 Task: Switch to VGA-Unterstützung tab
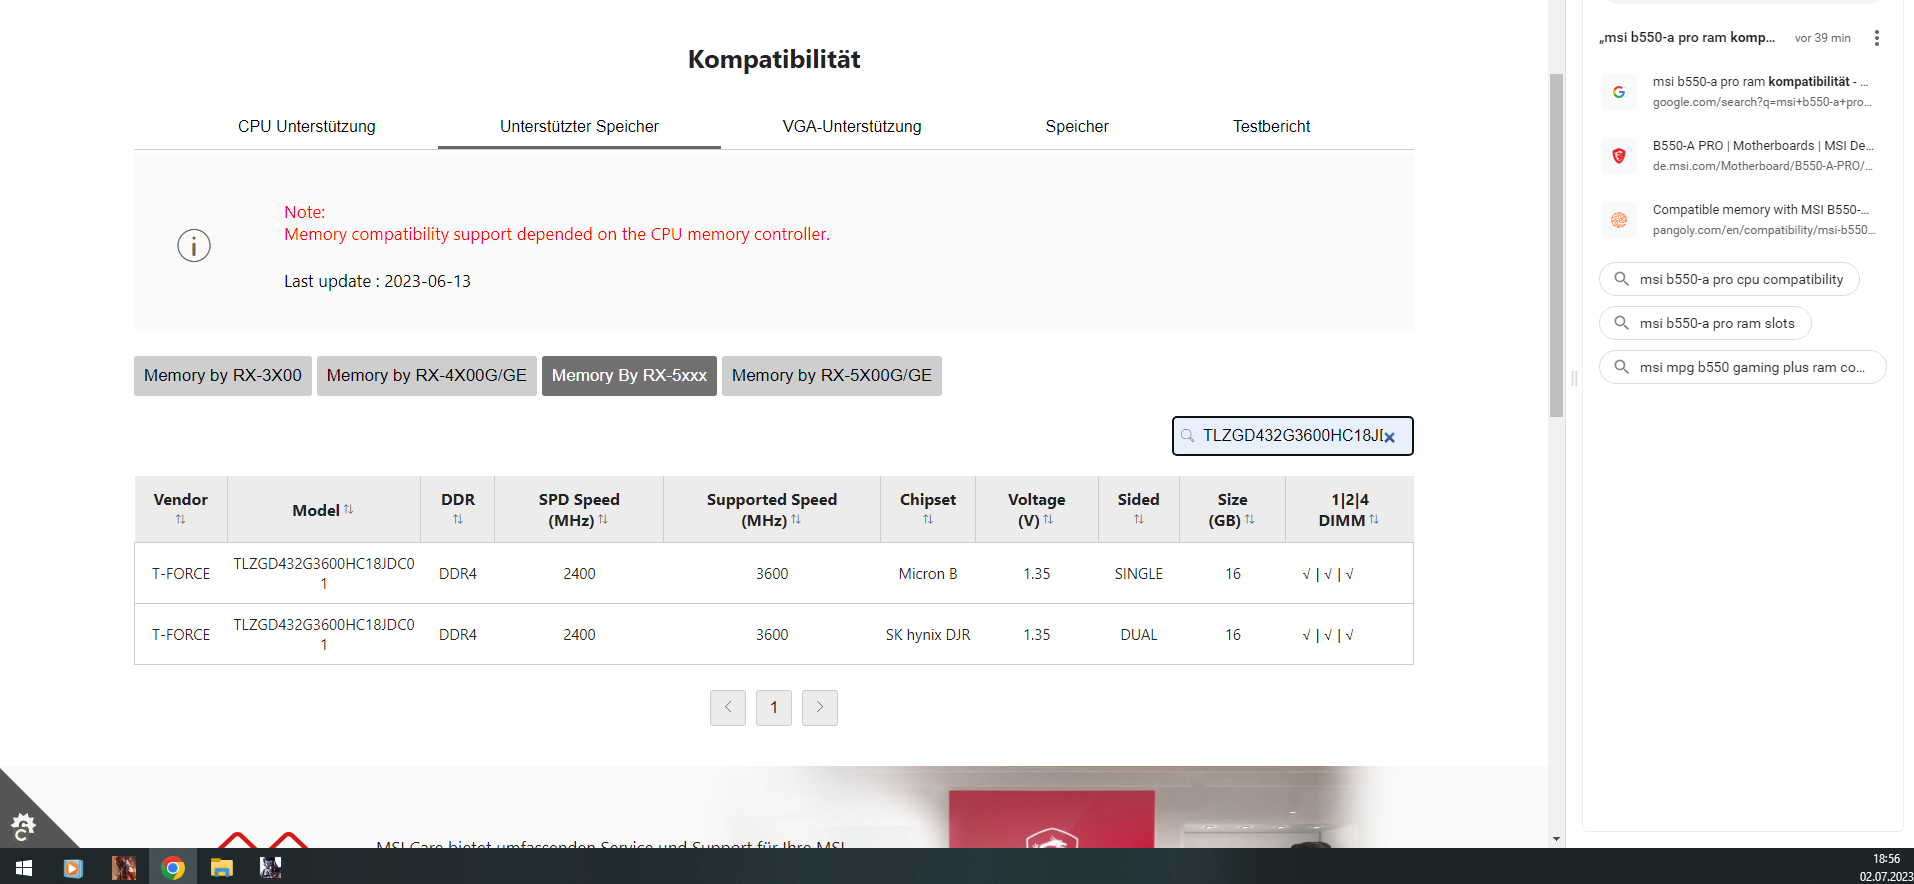[852, 127]
